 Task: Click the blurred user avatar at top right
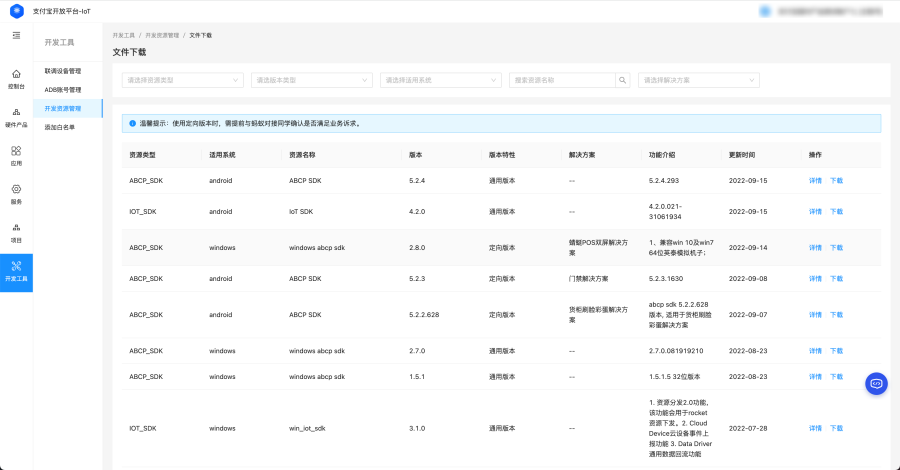point(765,11)
